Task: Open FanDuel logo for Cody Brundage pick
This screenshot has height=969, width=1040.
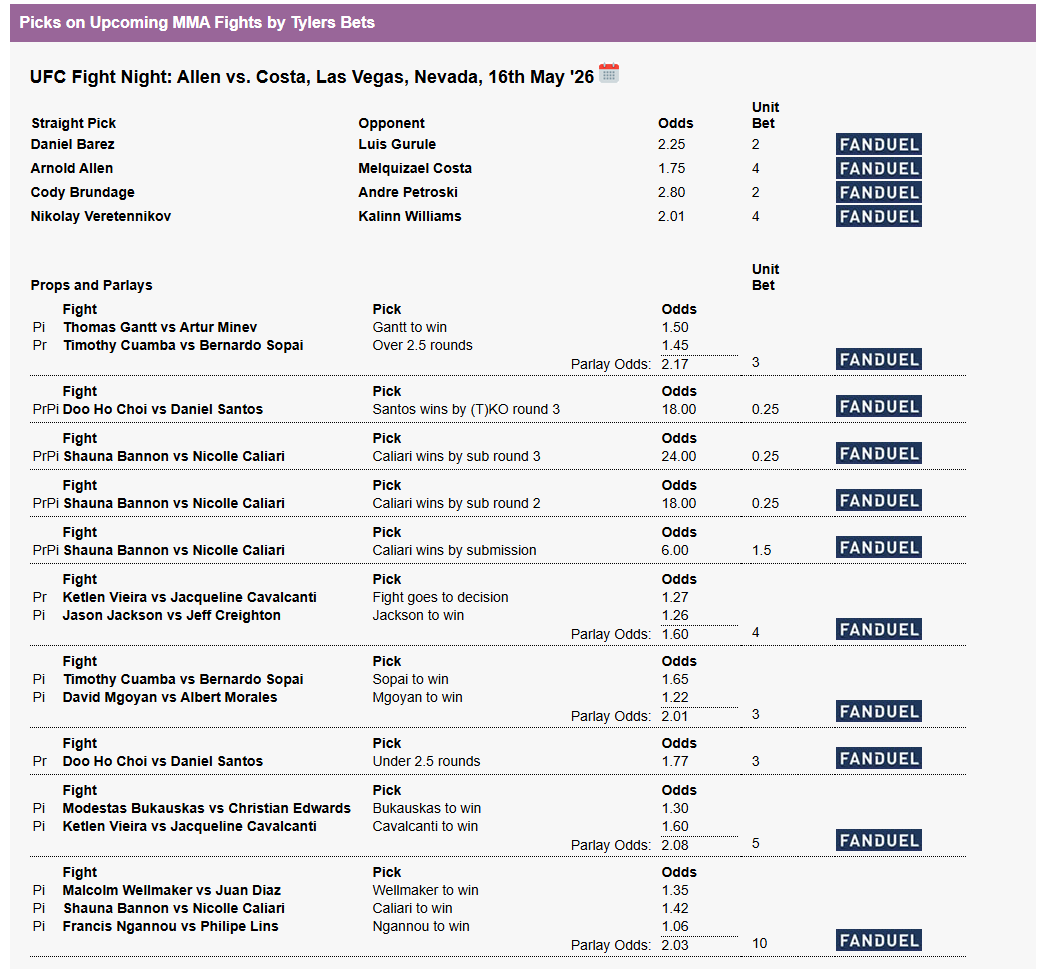Action: pyautogui.click(x=878, y=192)
